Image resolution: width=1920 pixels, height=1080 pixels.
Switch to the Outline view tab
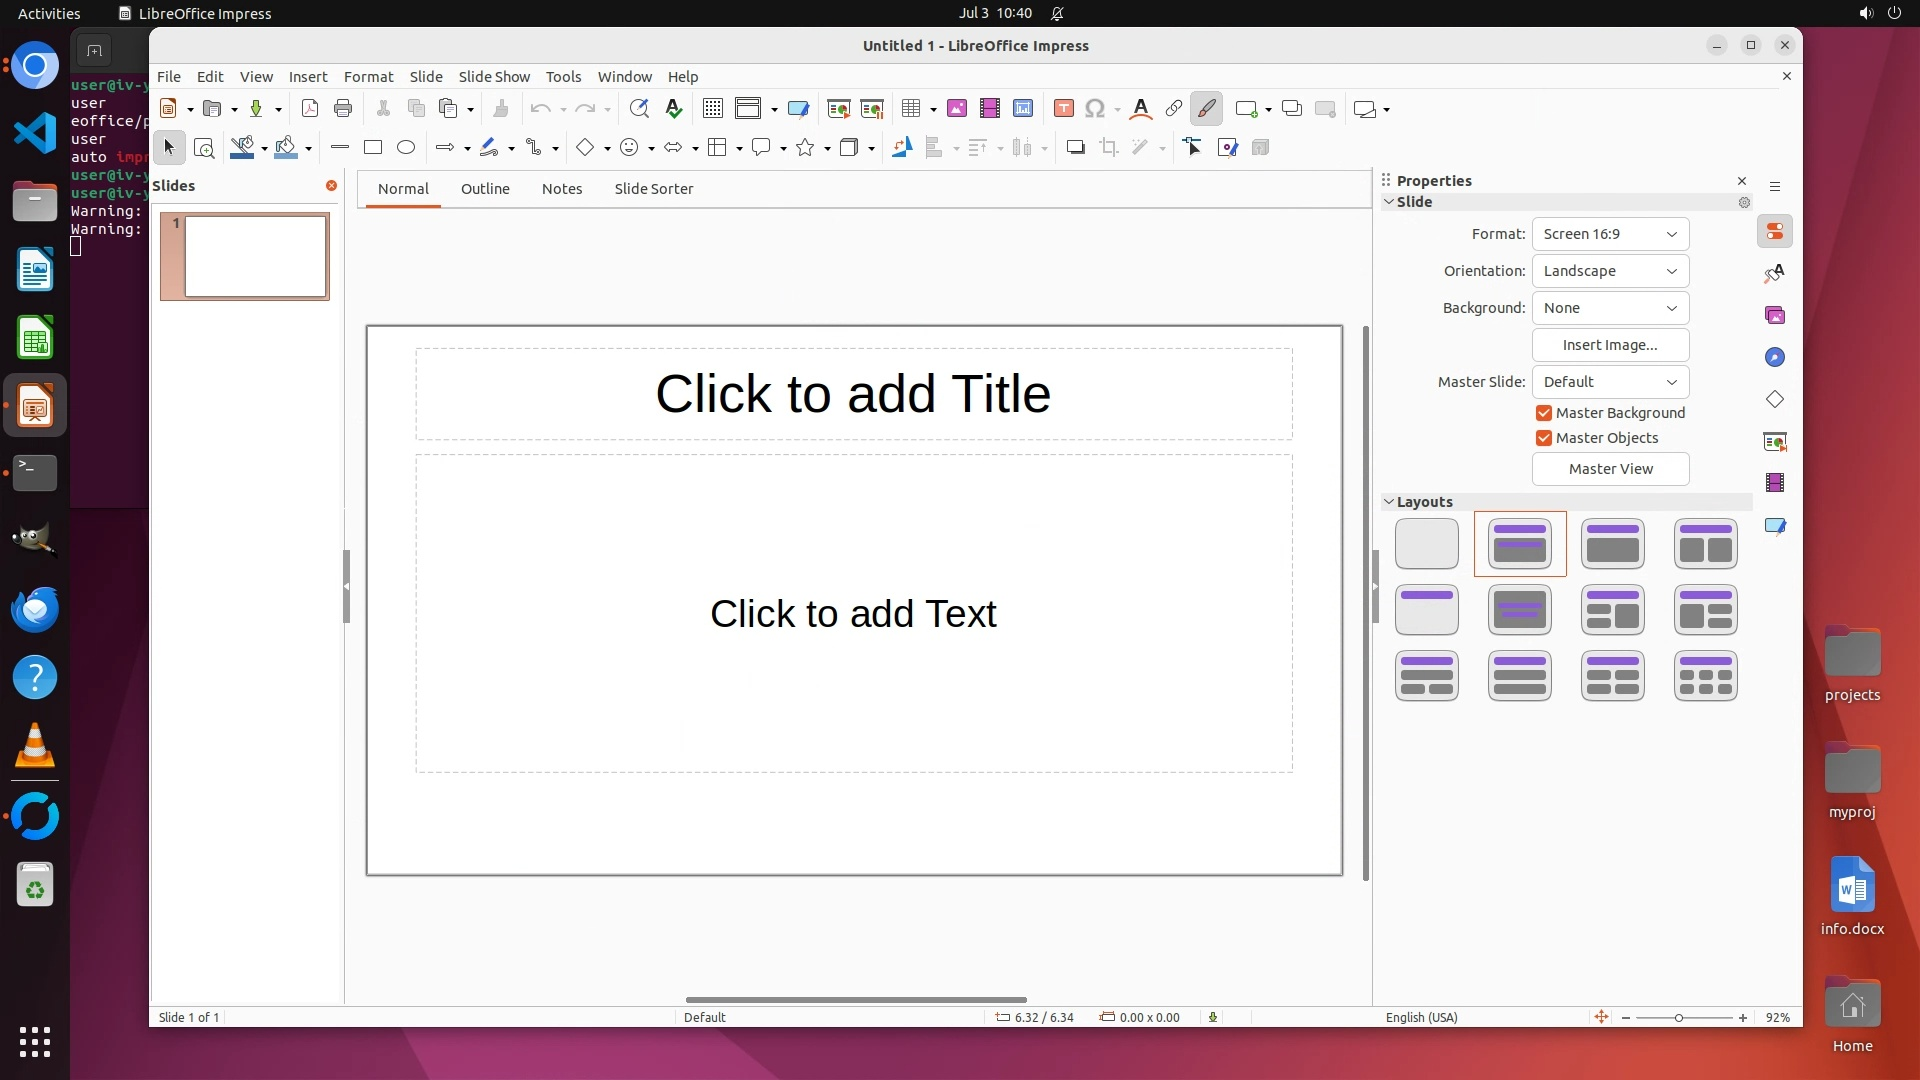485,189
